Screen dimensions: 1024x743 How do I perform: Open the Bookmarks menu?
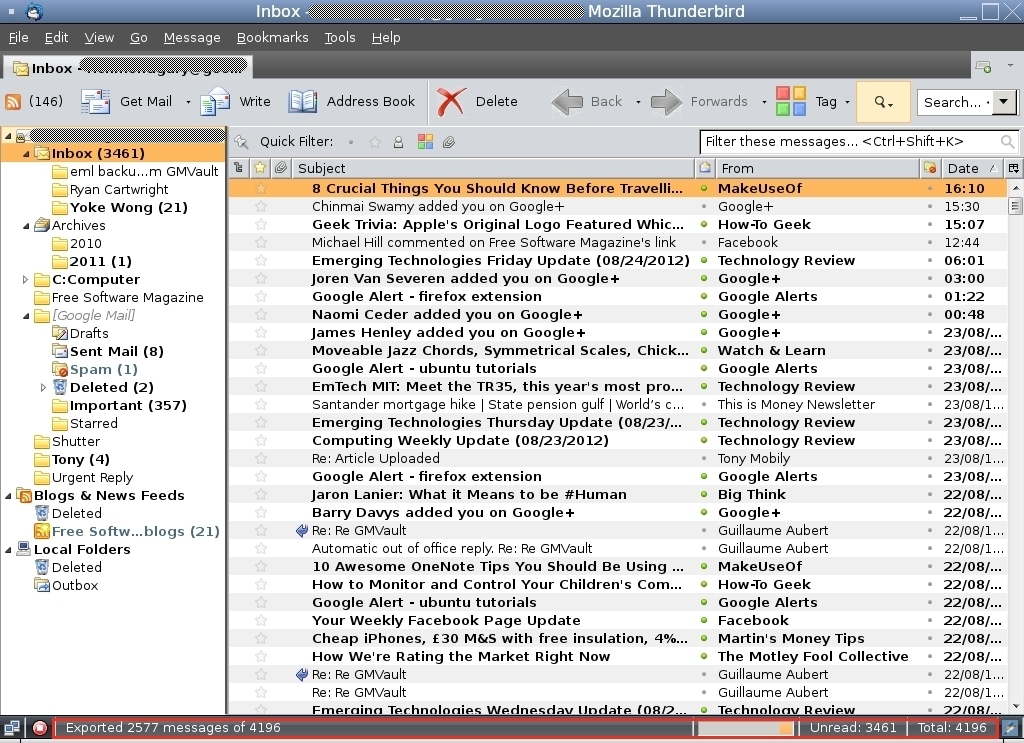click(272, 38)
